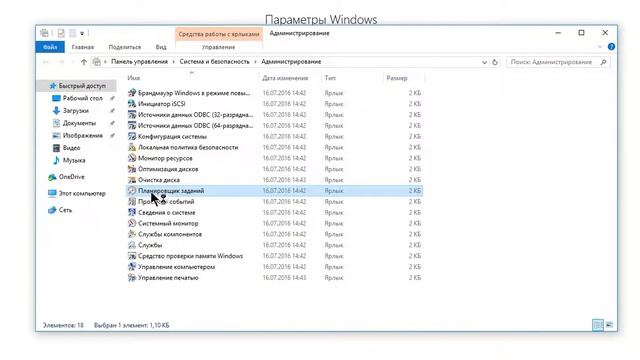Open the address bar history dropdown
The width and height of the screenshot is (640, 360).
484,62
